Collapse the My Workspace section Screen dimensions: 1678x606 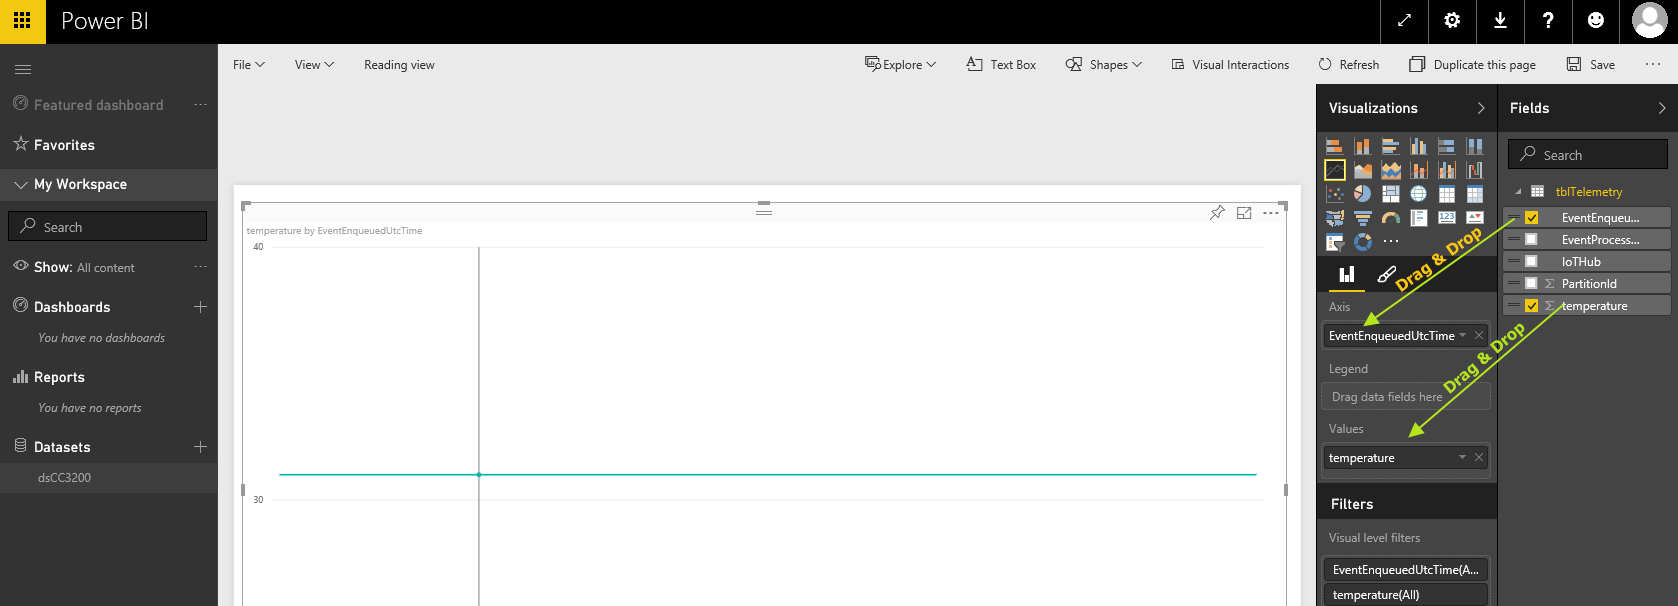(x=21, y=184)
